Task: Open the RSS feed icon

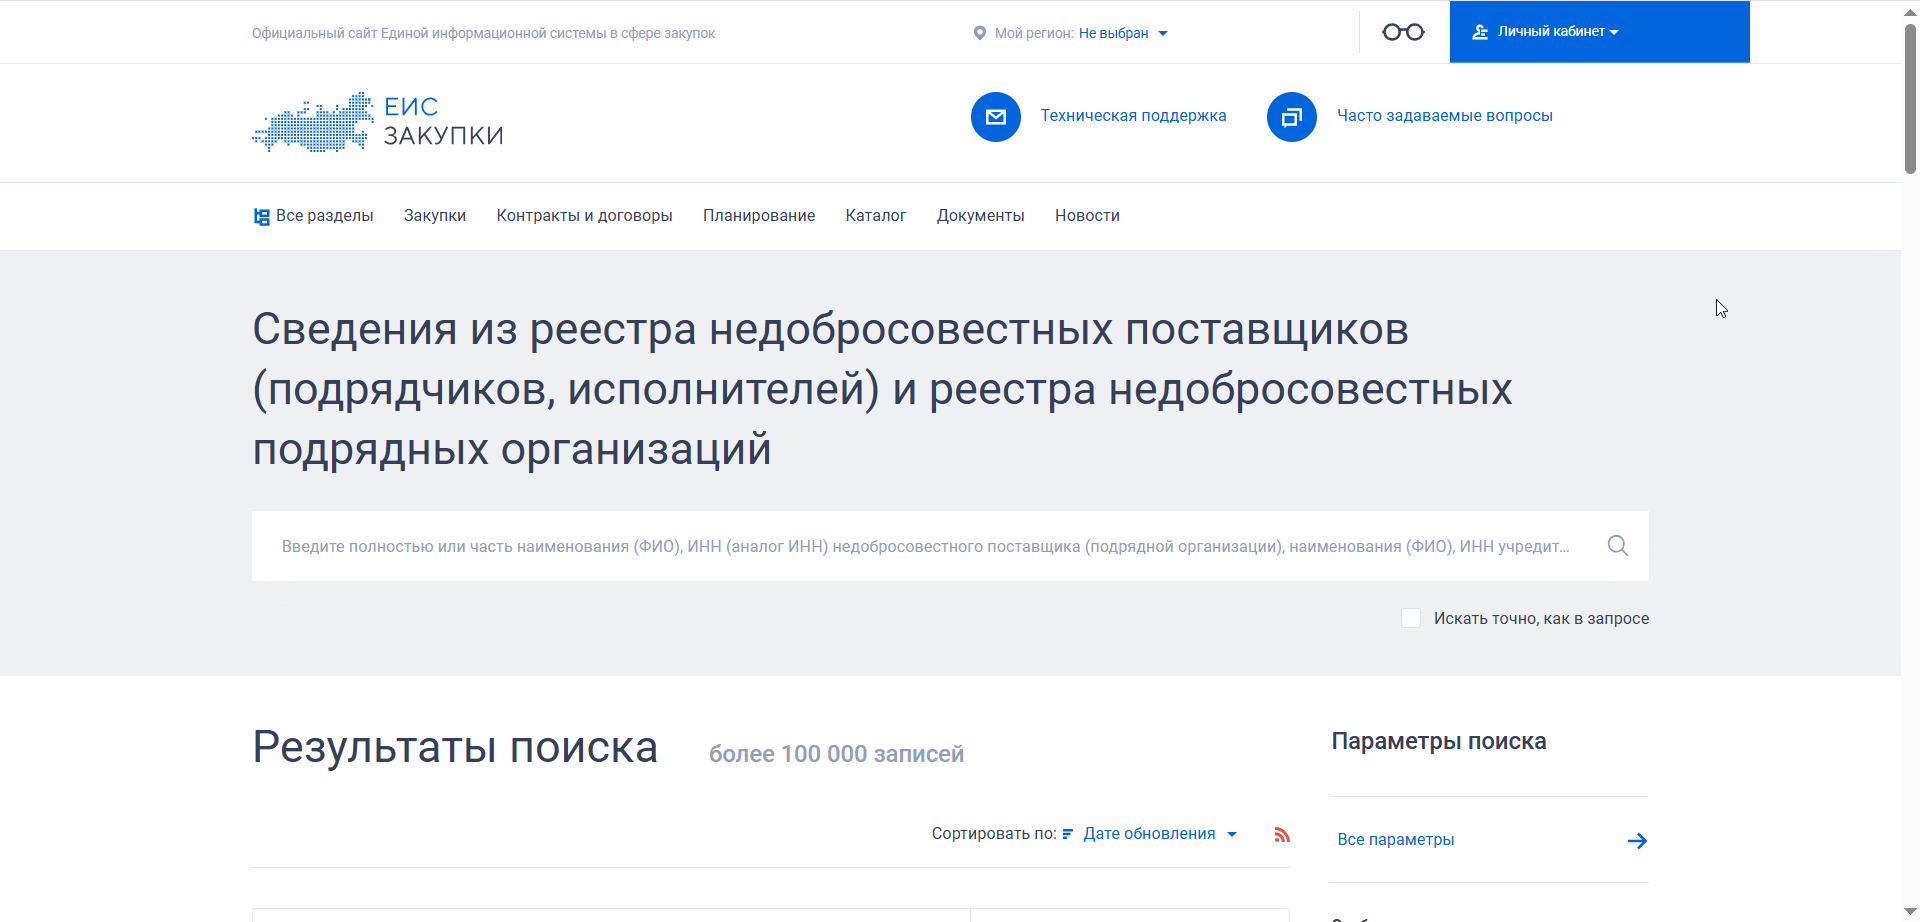Action: coord(1282,834)
